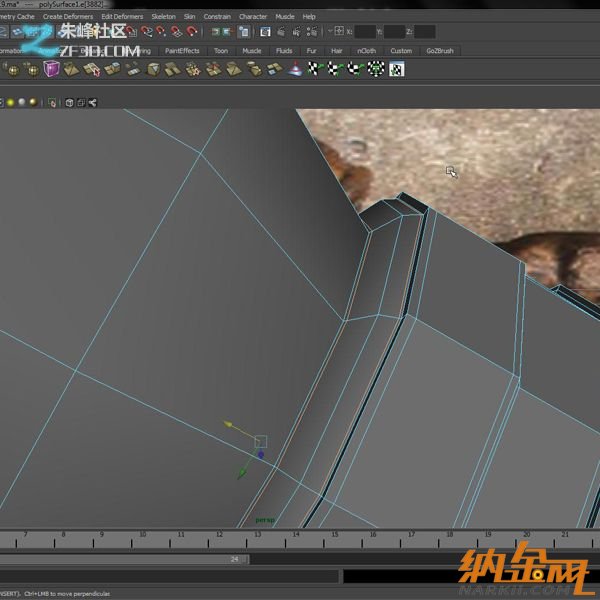Click the first wireframe sphere shelf icon
Image resolution: width=600 pixels, height=600 pixels.
pyautogui.click(x=12, y=69)
